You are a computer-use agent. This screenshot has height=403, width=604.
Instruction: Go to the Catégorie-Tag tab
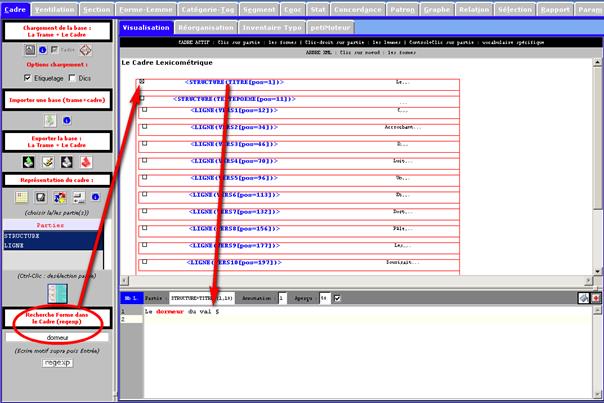pos(208,10)
